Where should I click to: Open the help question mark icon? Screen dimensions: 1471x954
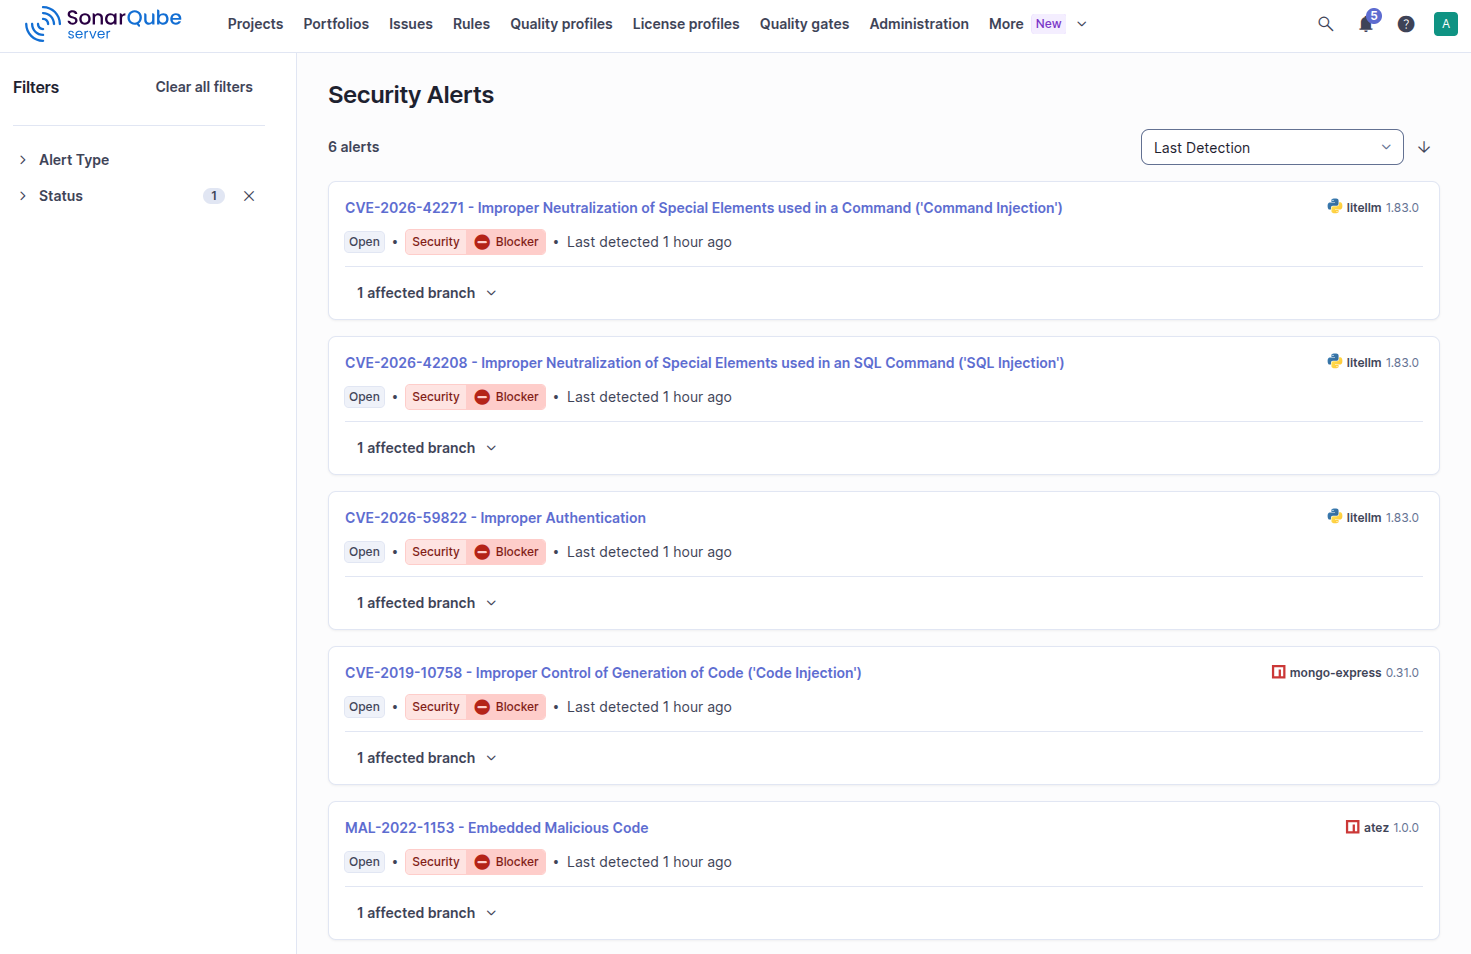pos(1406,24)
